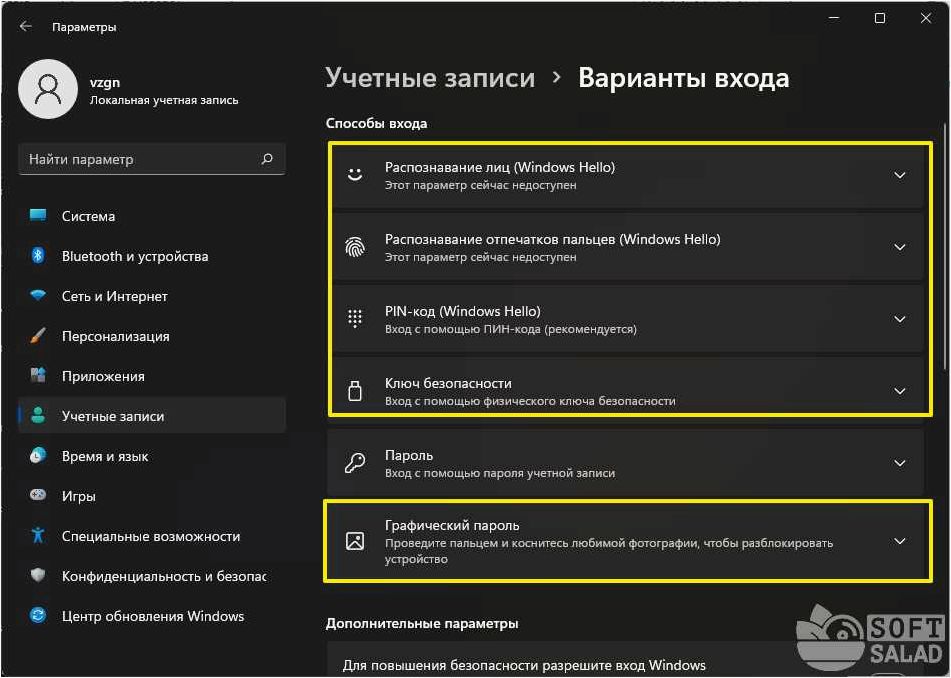Click the Центр обновления Windows update icon
This screenshot has width=951, height=678.
[38, 616]
